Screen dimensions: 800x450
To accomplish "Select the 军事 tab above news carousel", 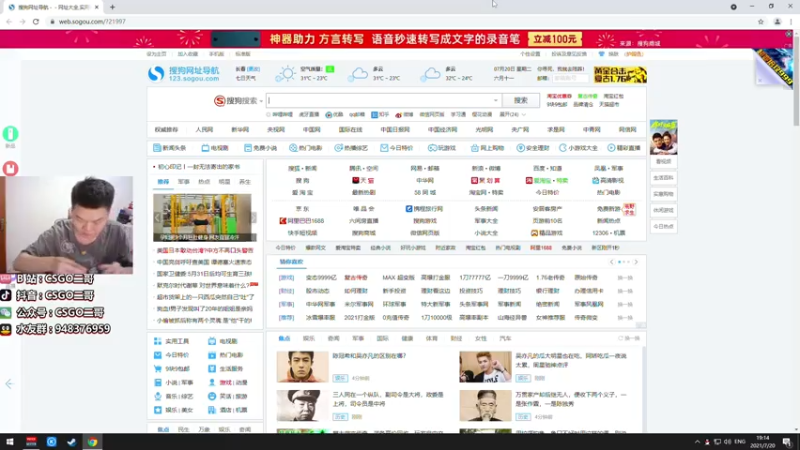I will click(x=184, y=182).
